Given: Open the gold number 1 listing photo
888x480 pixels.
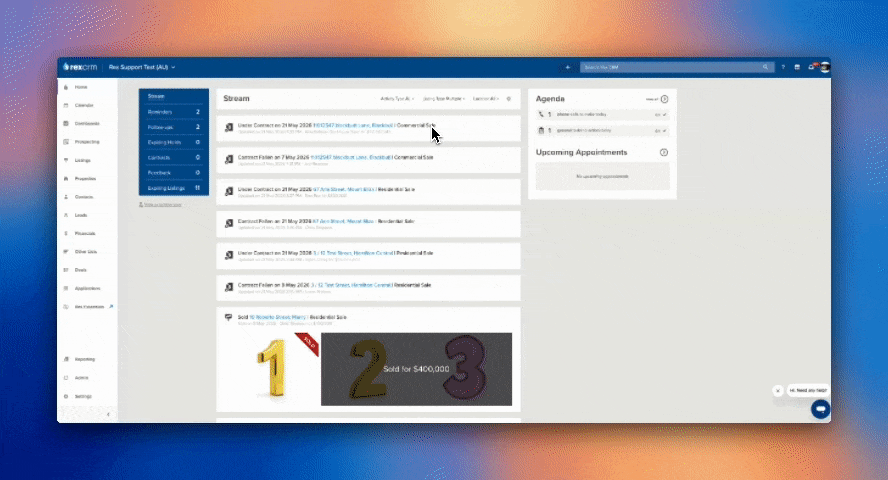Looking at the screenshot, I should click(x=271, y=369).
